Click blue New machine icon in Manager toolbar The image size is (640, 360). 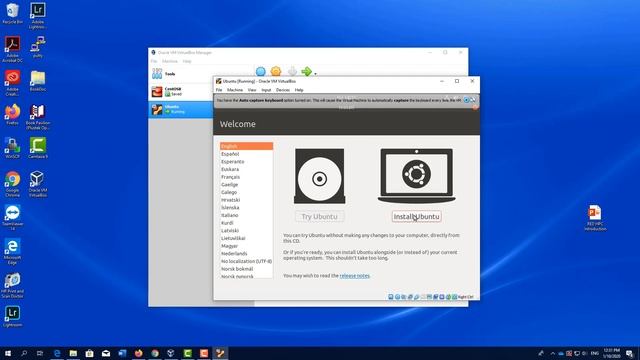point(260,71)
